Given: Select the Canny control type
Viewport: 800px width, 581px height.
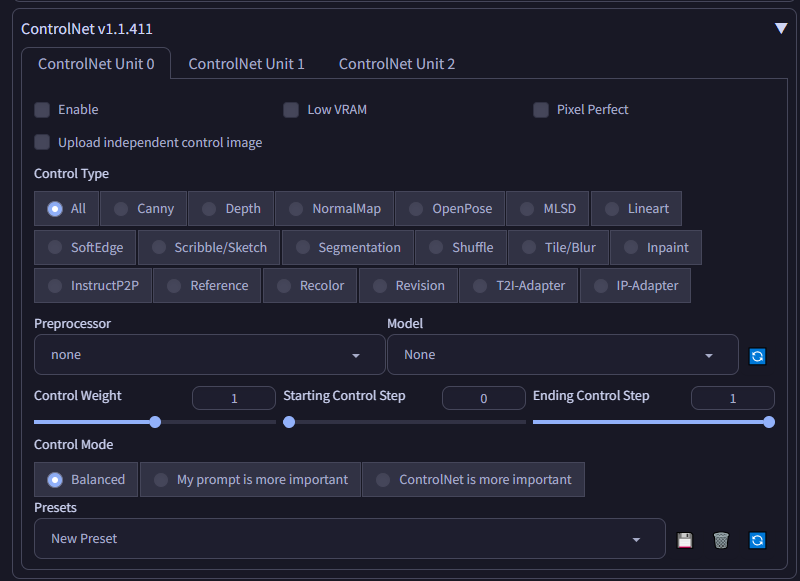Looking at the screenshot, I should [x=144, y=209].
